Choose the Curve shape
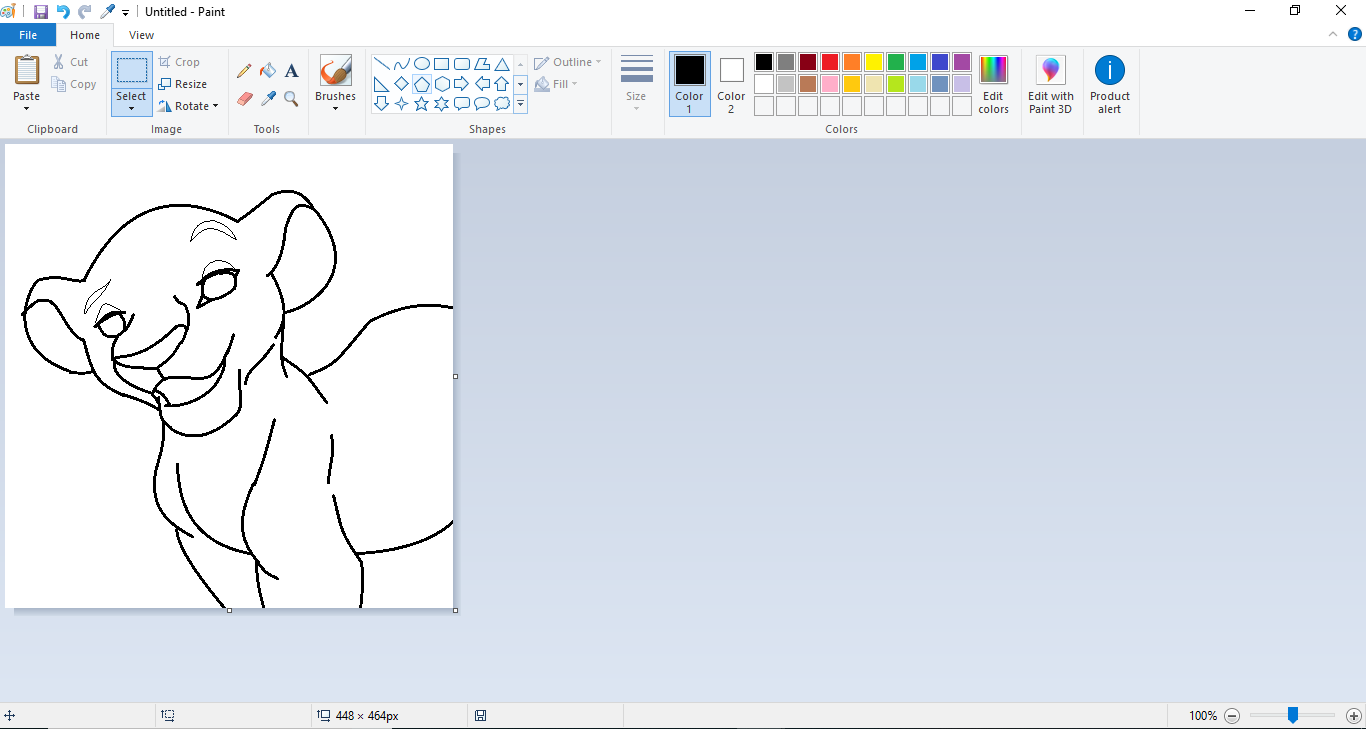The width and height of the screenshot is (1366, 729). 401,64
